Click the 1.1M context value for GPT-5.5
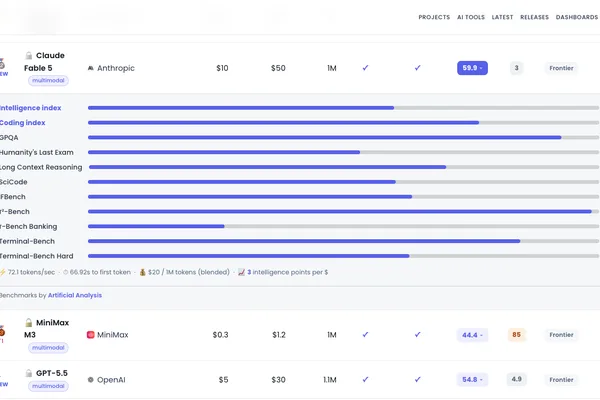600x400 pixels. click(330, 380)
